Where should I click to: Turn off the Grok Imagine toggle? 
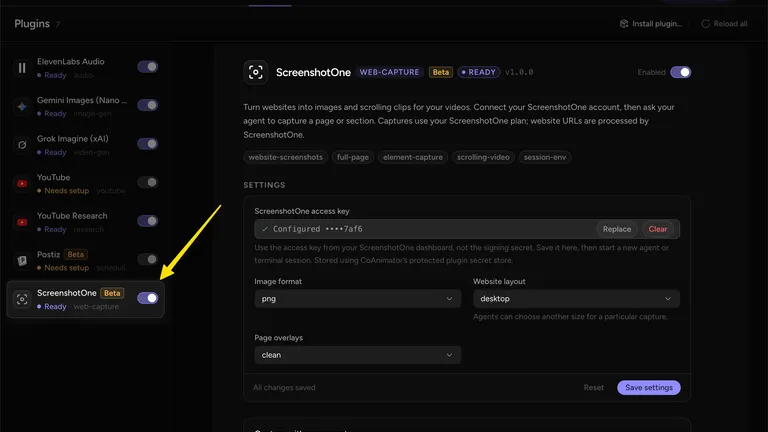[x=147, y=144]
